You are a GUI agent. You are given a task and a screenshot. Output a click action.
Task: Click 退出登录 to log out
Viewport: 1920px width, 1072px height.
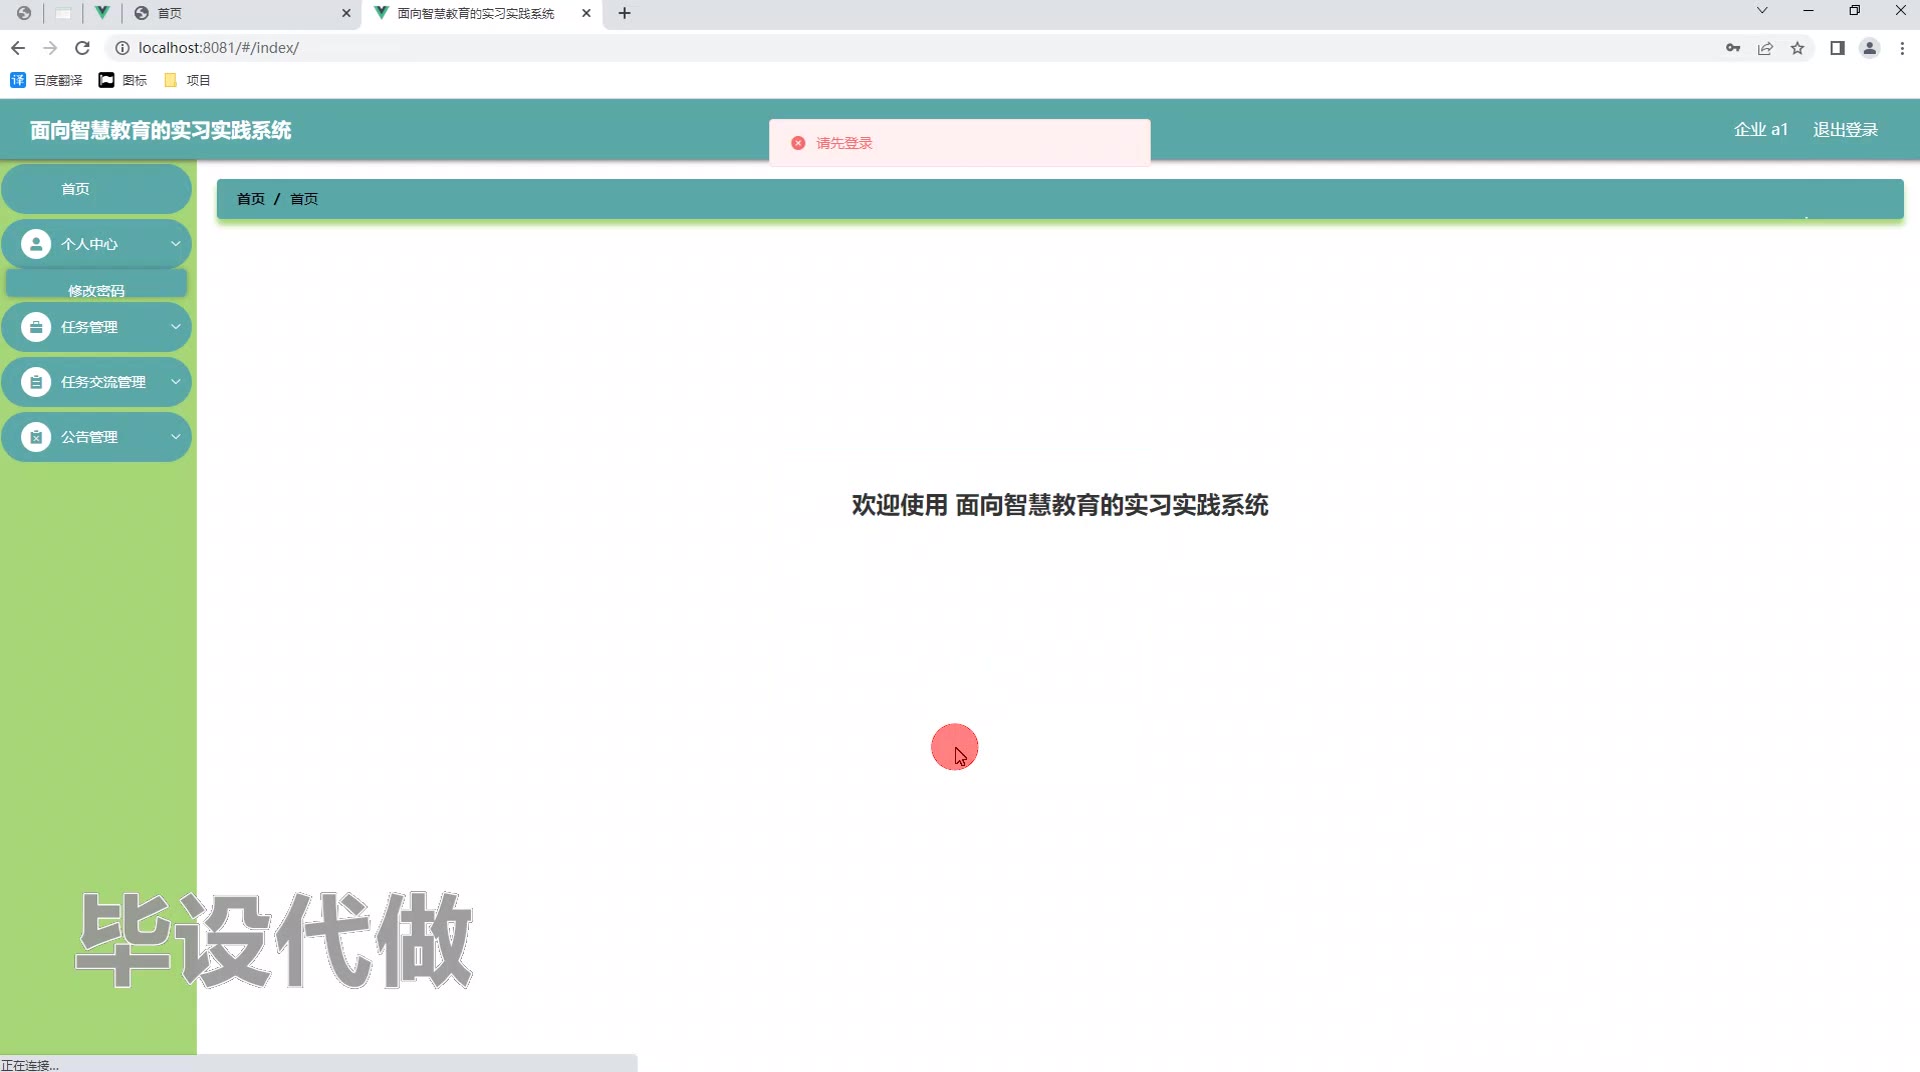(1845, 130)
